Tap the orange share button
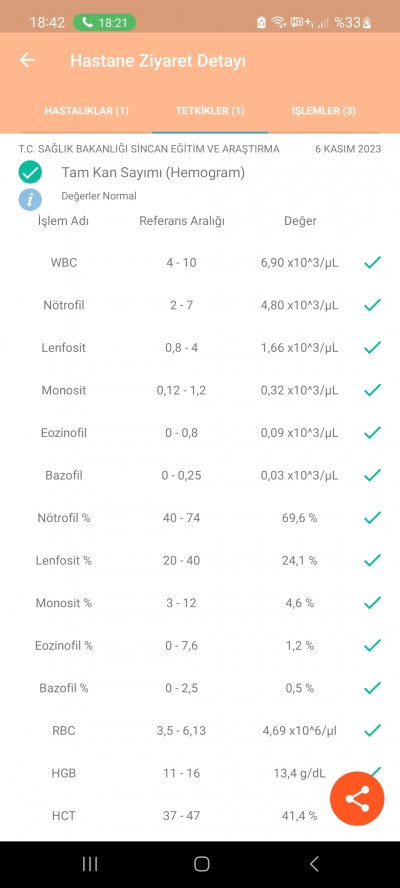This screenshot has width=400, height=888. [357, 799]
